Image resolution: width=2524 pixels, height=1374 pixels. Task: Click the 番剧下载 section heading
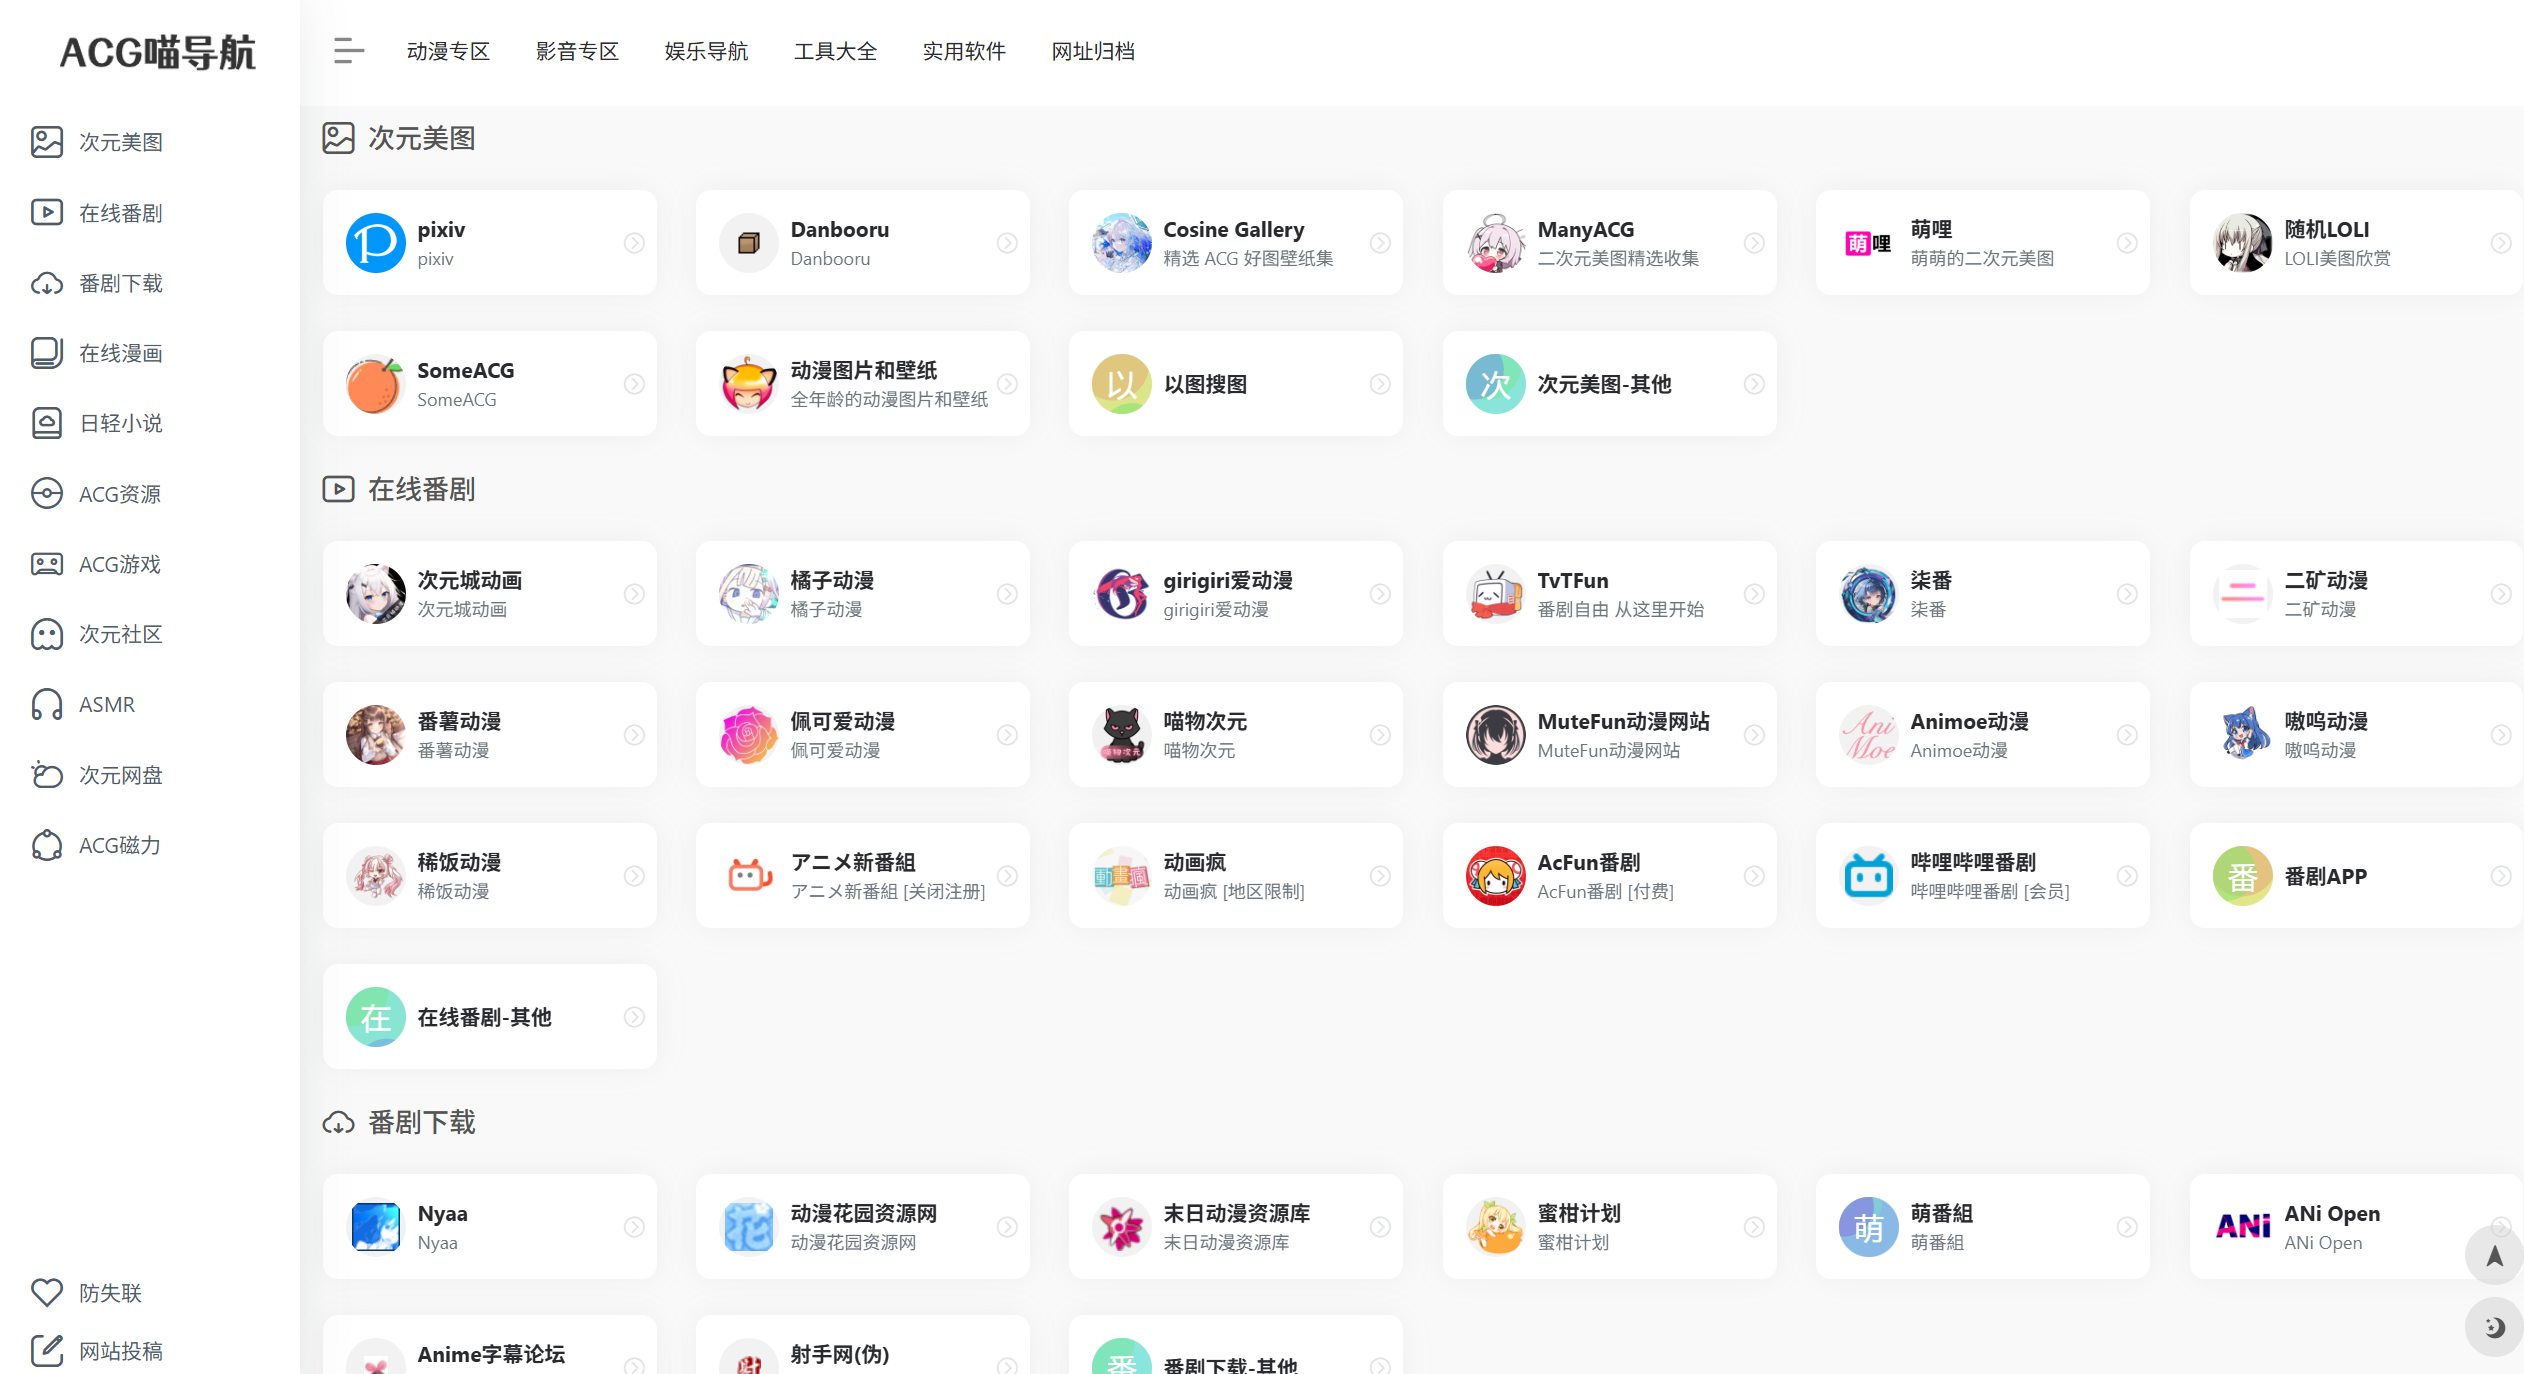[x=421, y=1122]
